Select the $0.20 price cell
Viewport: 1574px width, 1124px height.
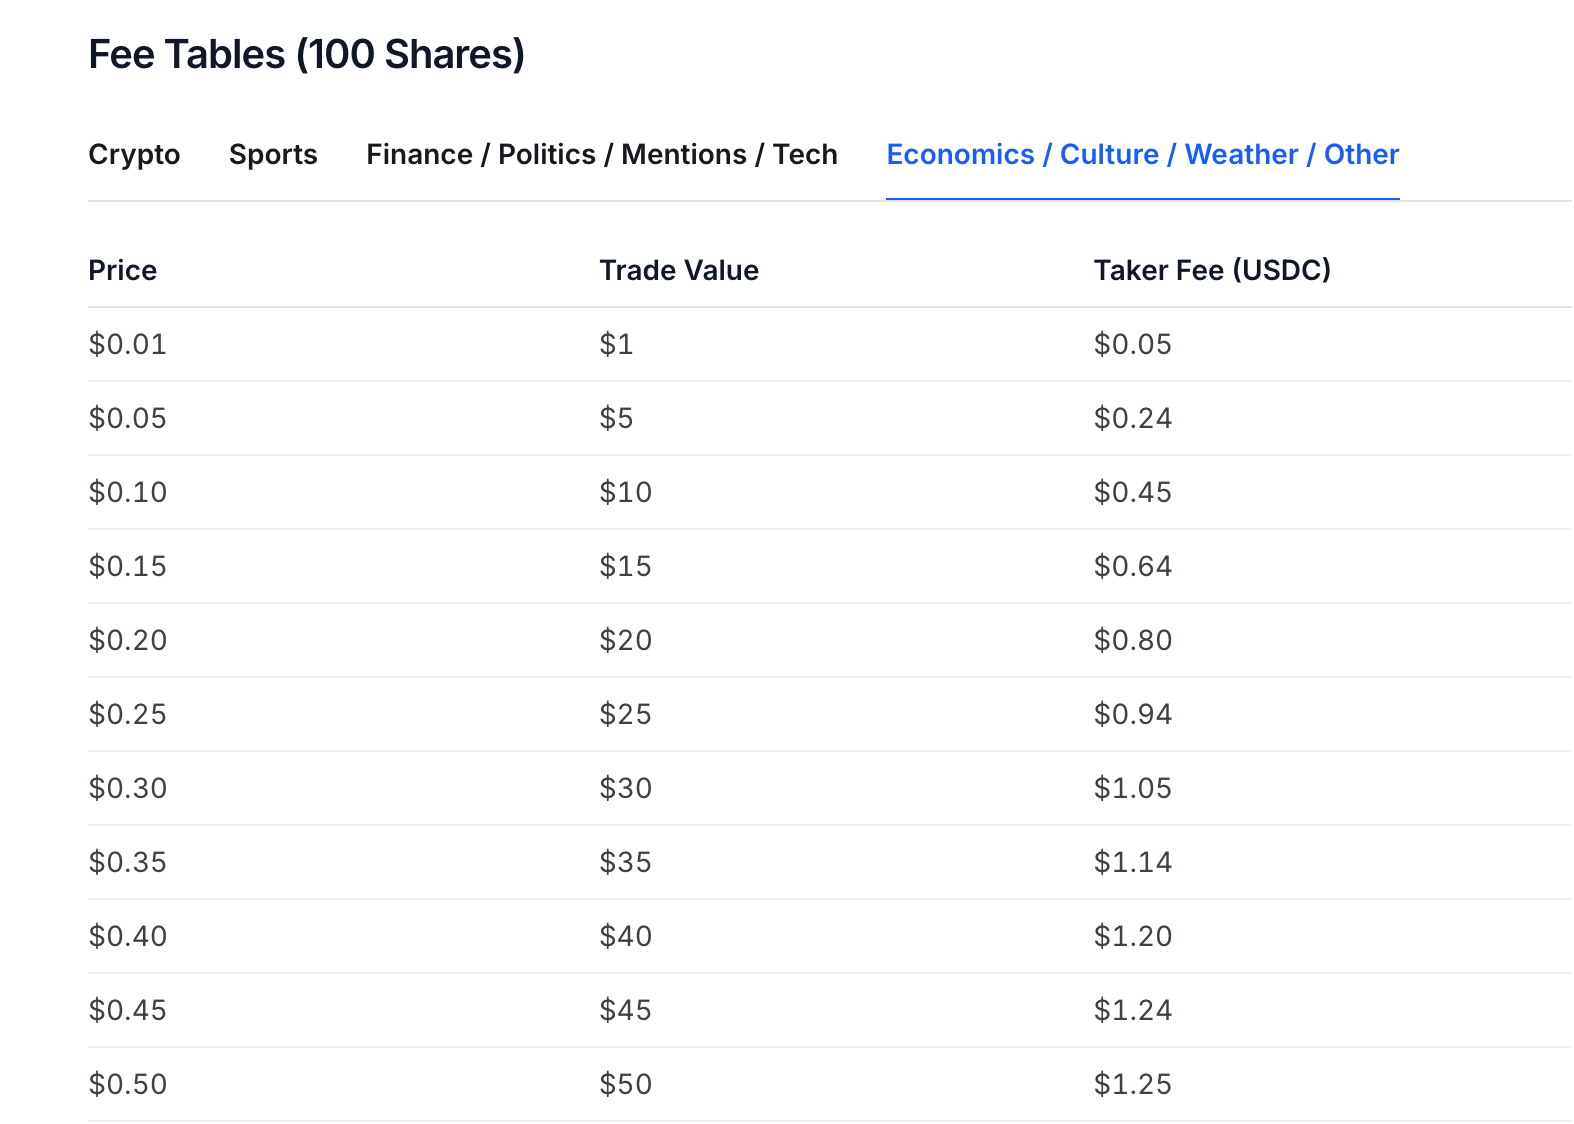127,640
